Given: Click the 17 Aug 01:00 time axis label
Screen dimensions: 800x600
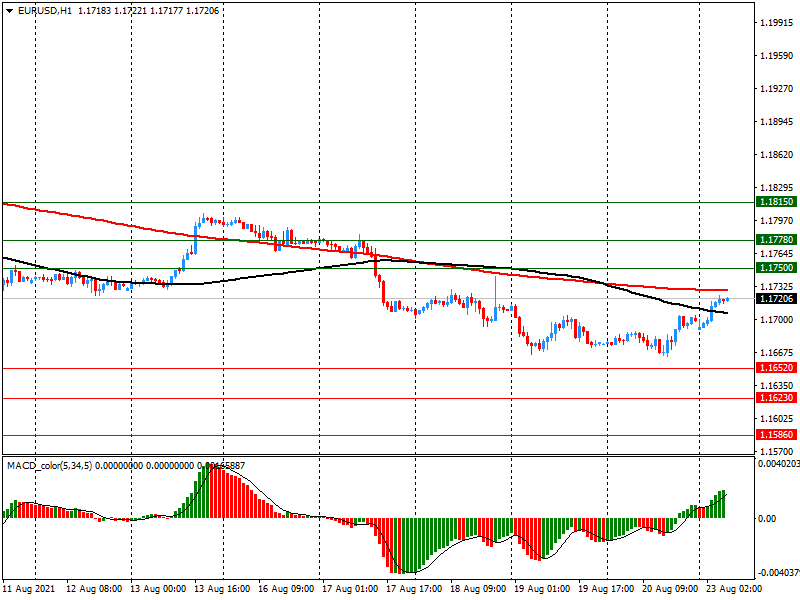Looking at the screenshot, I should [350, 589].
